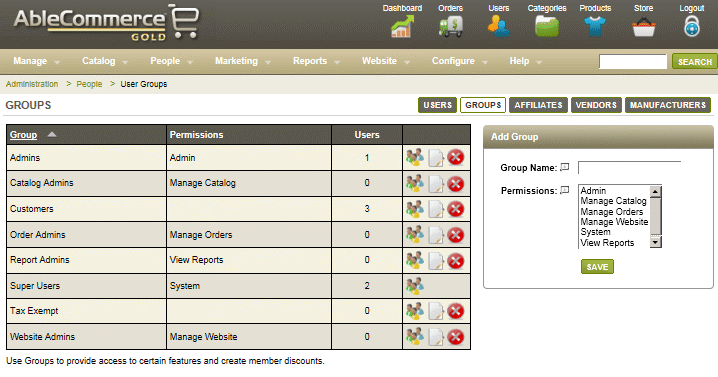Switch to the Groups tab
718x377 pixels.
[x=483, y=105]
